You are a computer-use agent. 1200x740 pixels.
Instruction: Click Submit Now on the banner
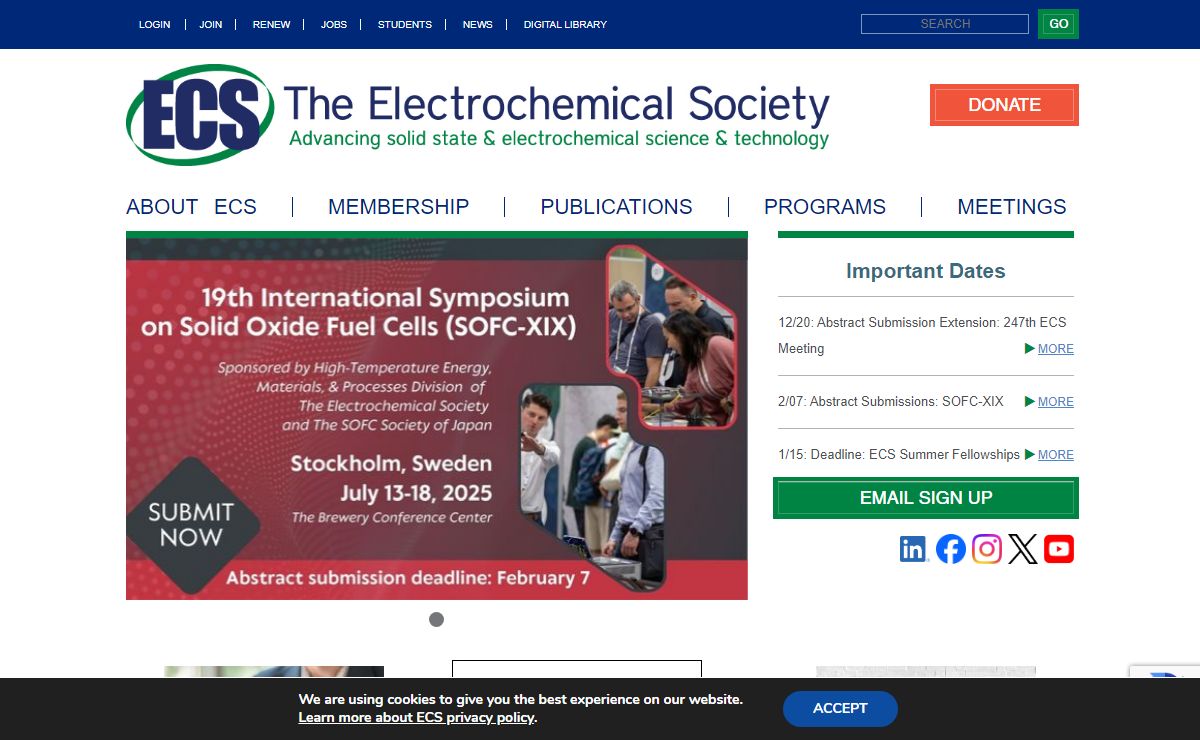tap(191, 524)
